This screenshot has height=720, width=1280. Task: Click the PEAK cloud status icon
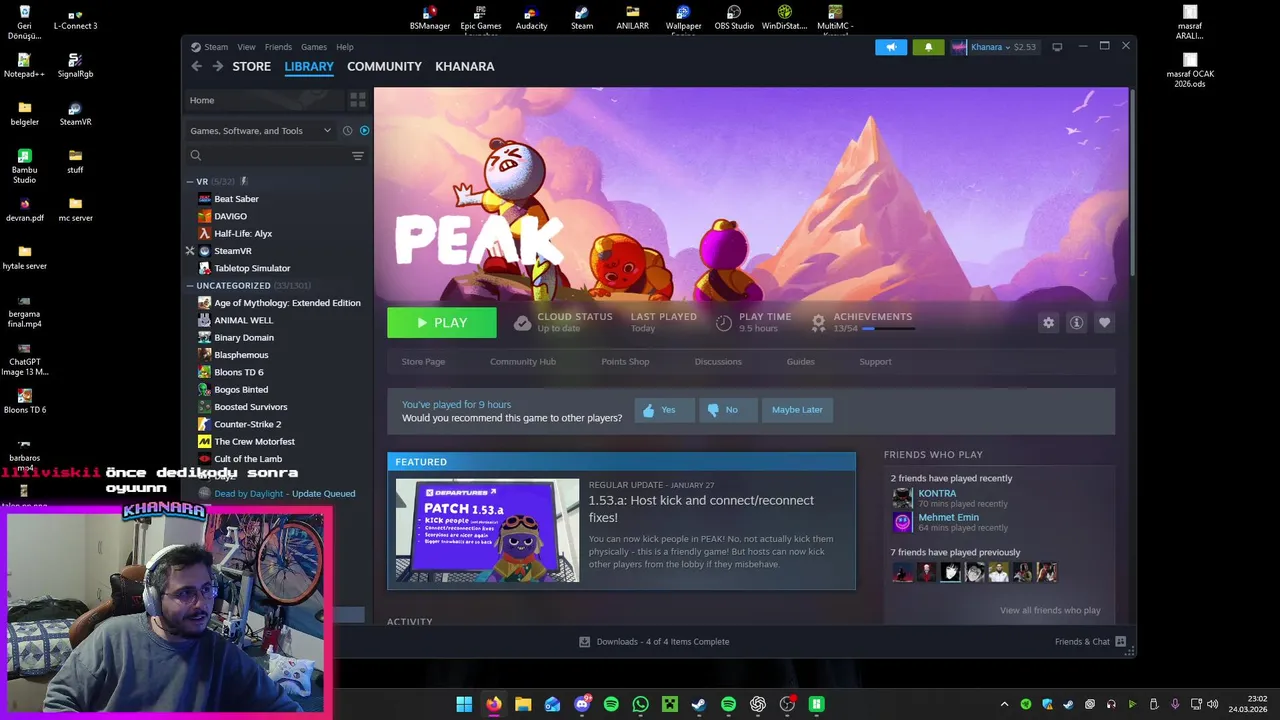522,322
